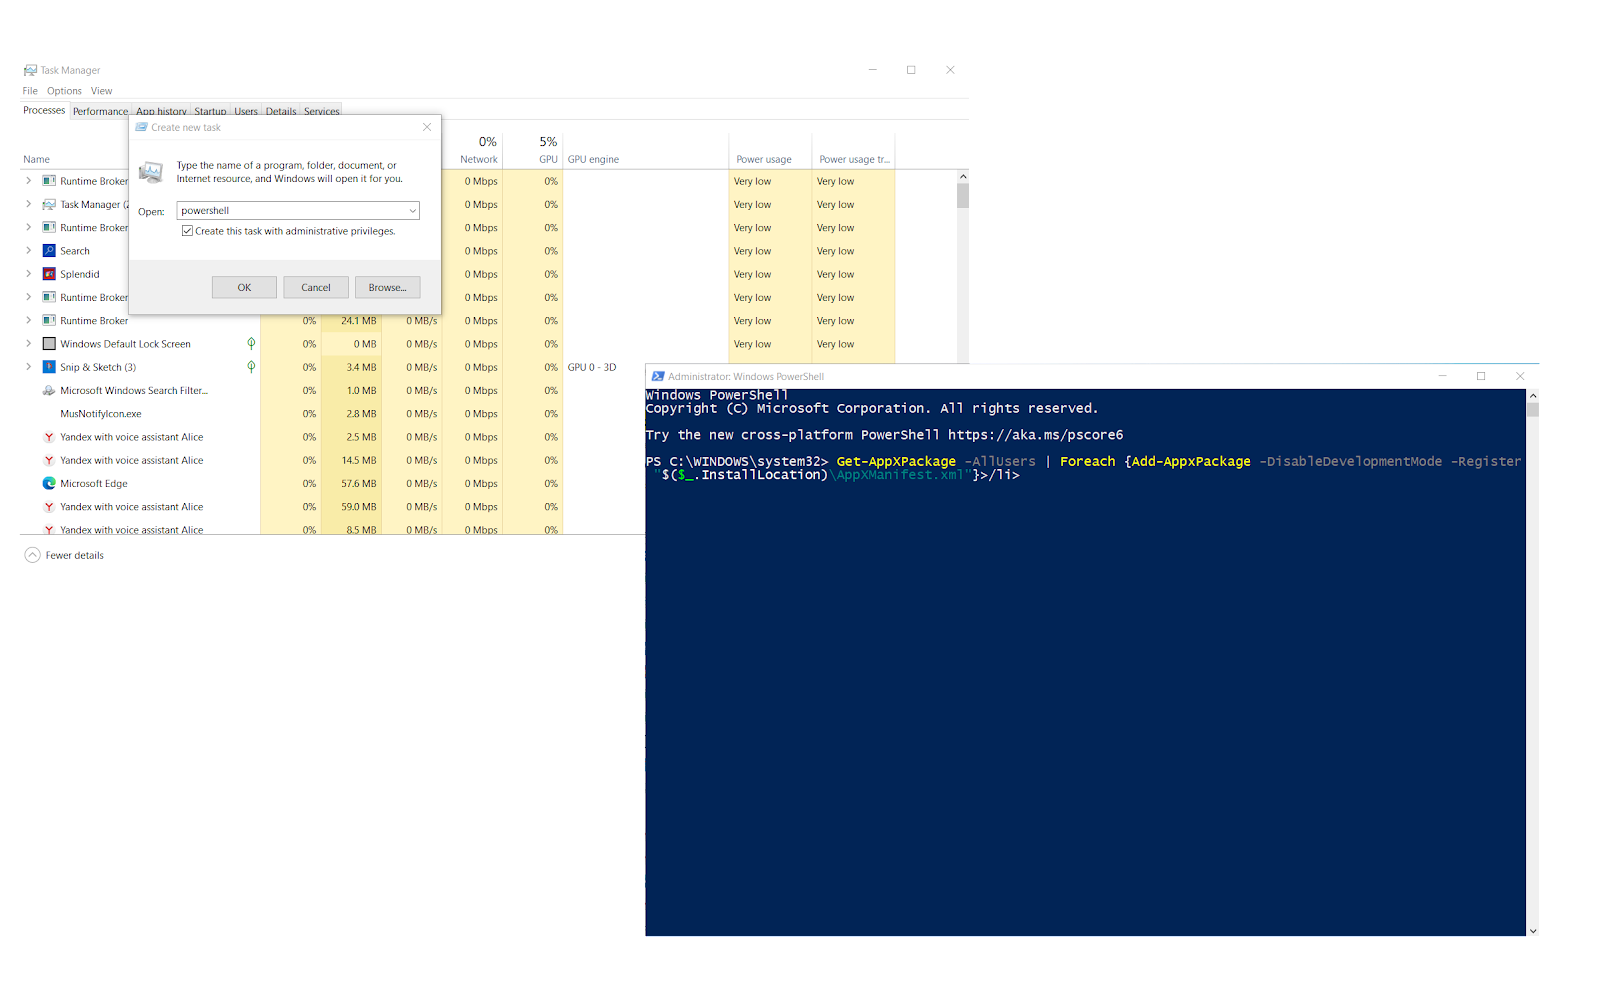Click the powershell text input field

292,211
